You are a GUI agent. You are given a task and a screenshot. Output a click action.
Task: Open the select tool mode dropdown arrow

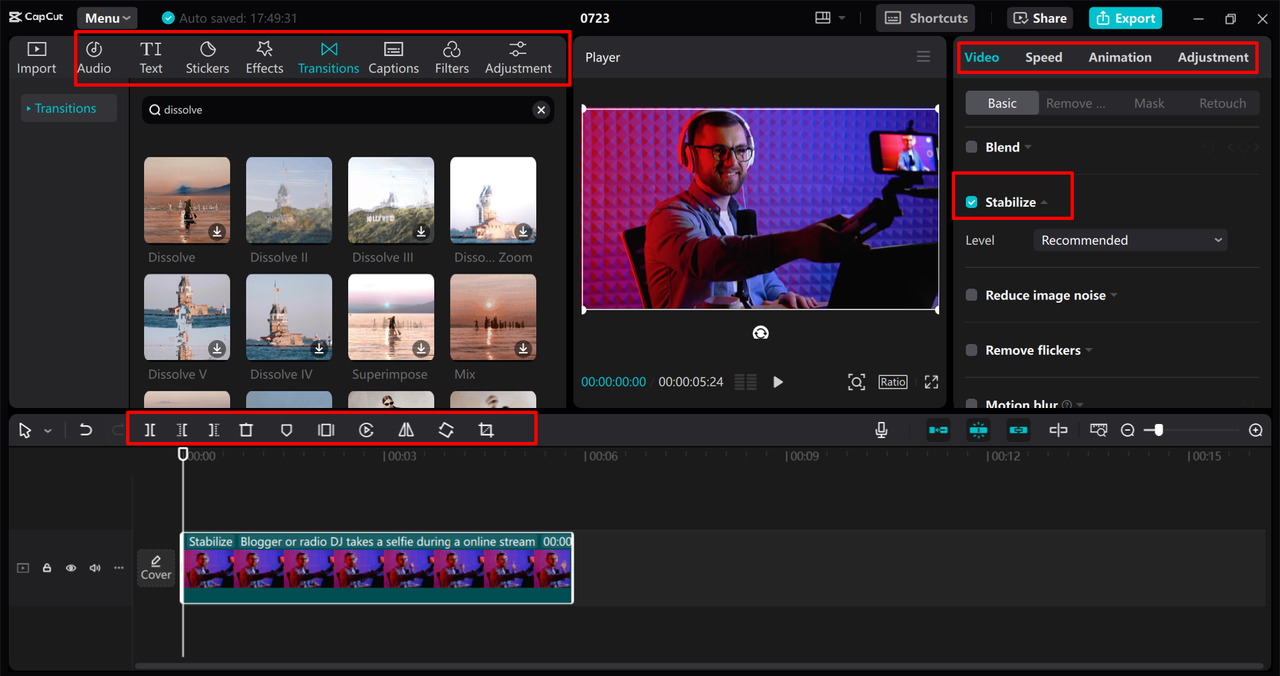[48, 431]
